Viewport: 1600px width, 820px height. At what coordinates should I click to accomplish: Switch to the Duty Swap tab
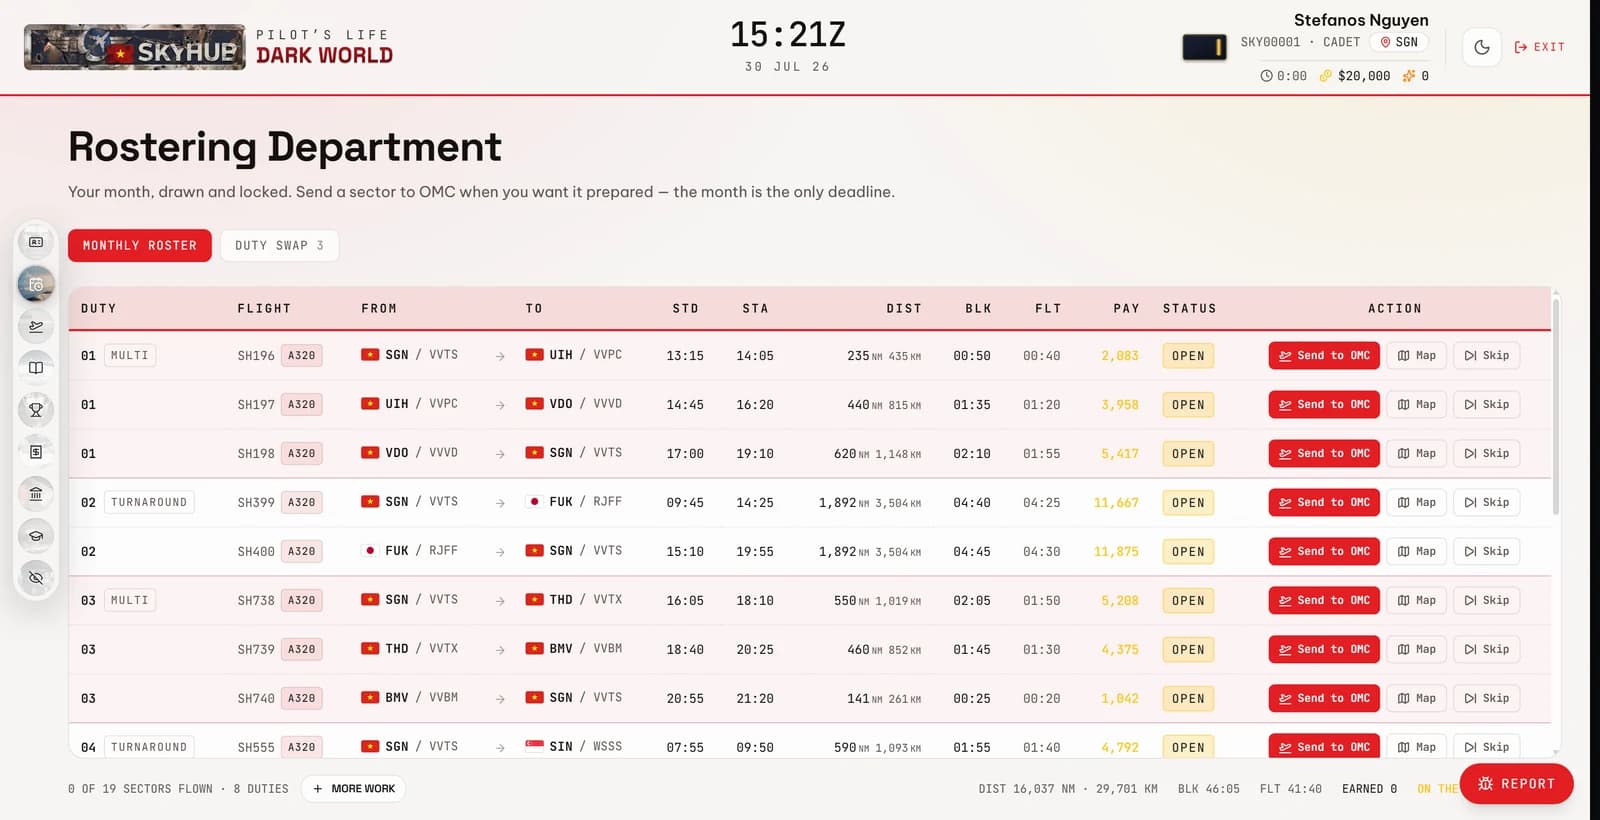pyautogui.click(x=279, y=245)
